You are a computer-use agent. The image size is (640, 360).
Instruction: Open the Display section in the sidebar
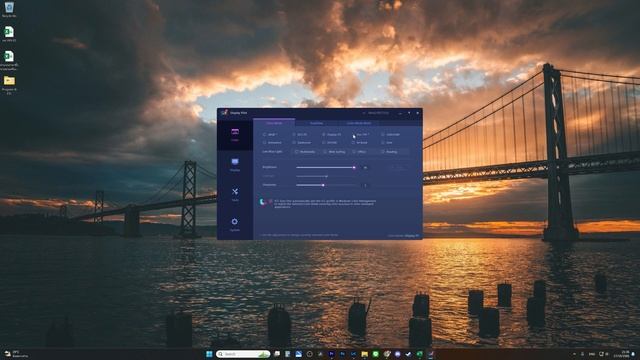point(235,164)
